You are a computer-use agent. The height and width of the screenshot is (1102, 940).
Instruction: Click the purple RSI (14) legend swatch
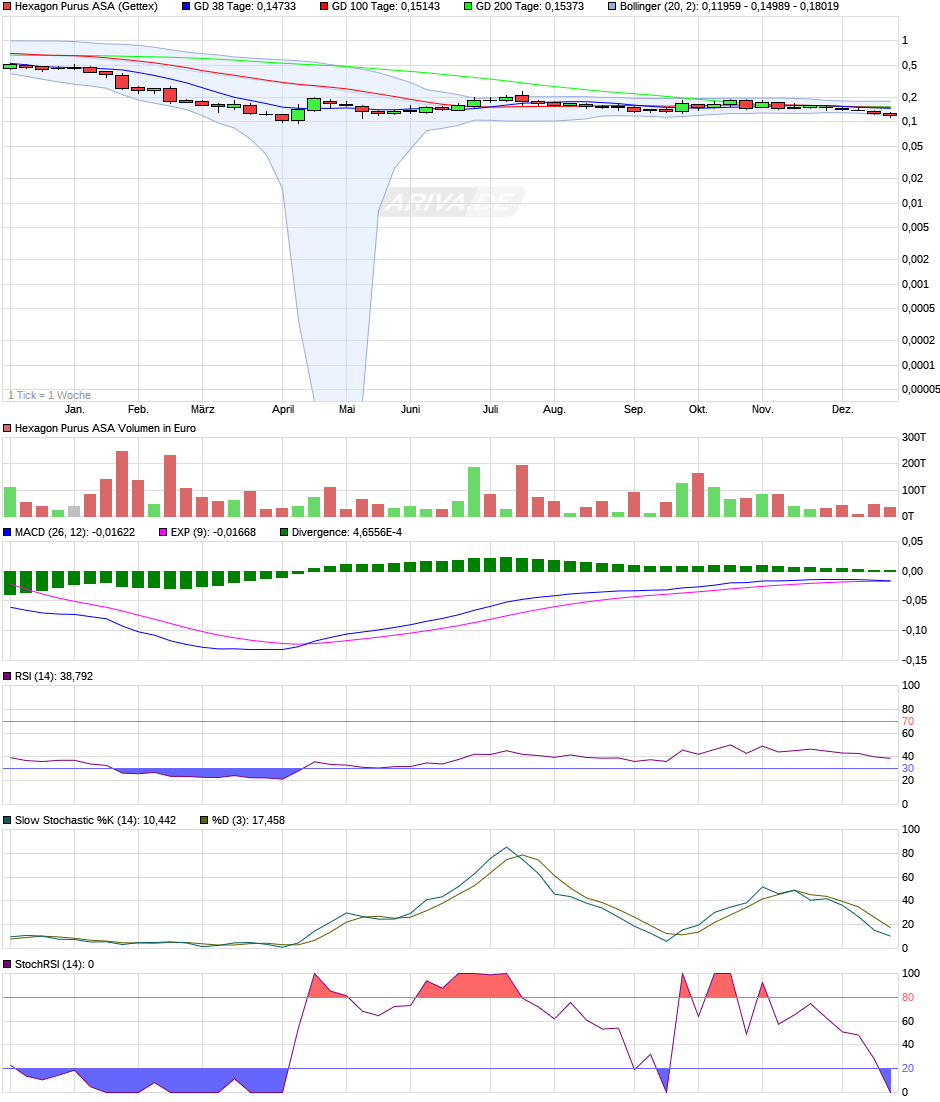click(7, 676)
